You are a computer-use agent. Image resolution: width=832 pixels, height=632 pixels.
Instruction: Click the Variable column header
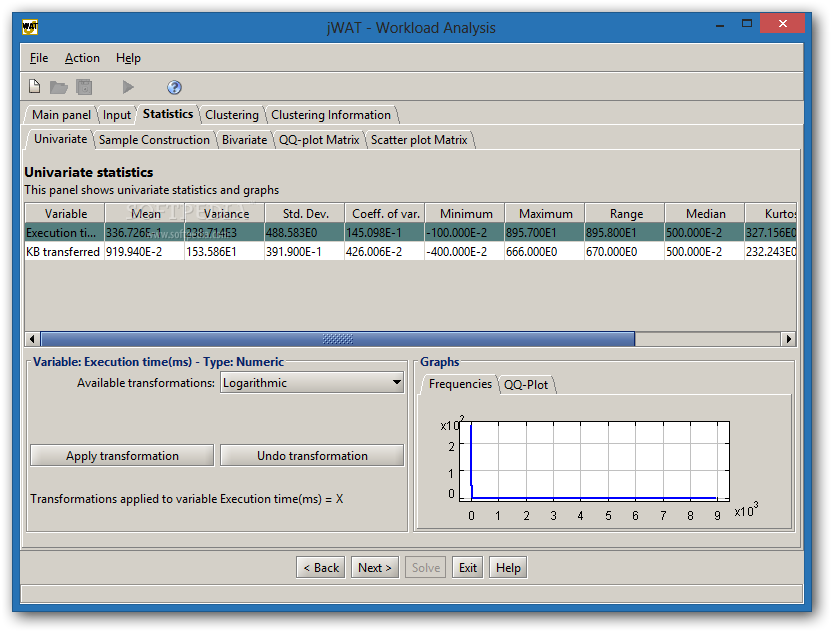click(65, 213)
